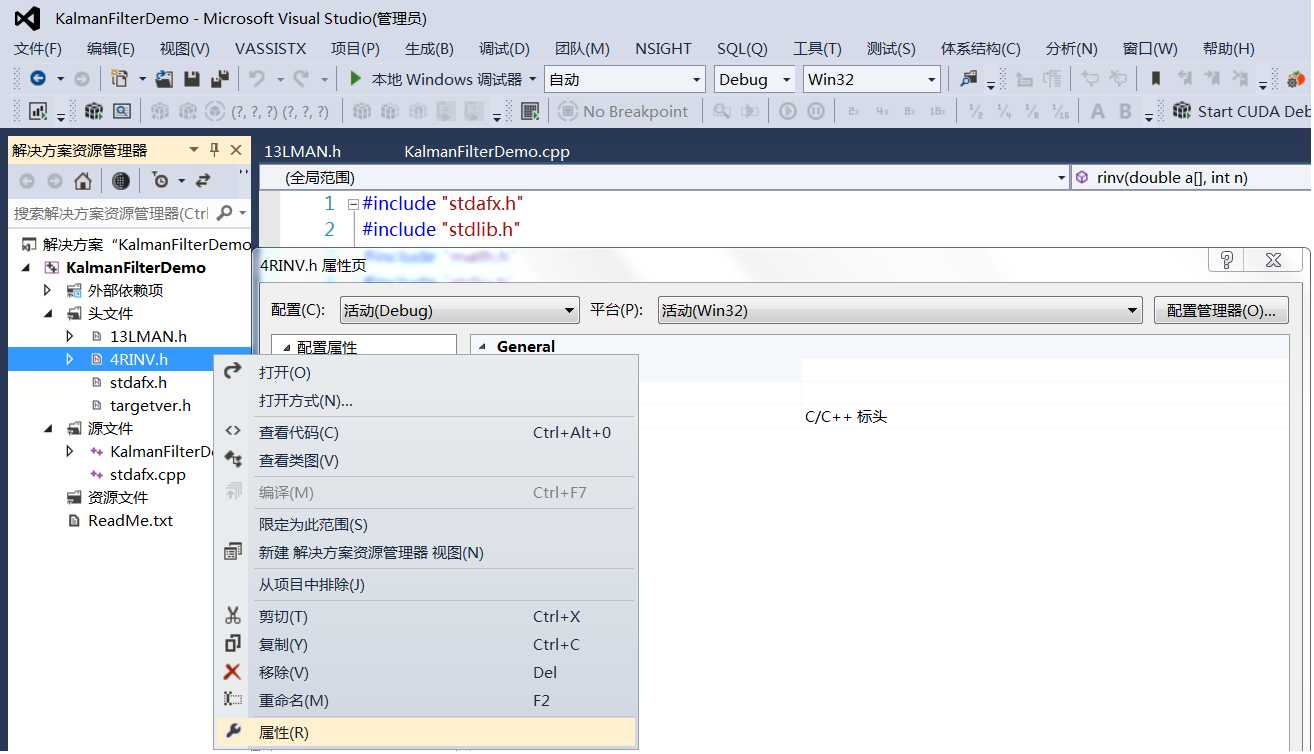The width and height of the screenshot is (1314, 754).
Task: Click the globe view icon in Solution Explorer
Action: pyautogui.click(x=121, y=181)
